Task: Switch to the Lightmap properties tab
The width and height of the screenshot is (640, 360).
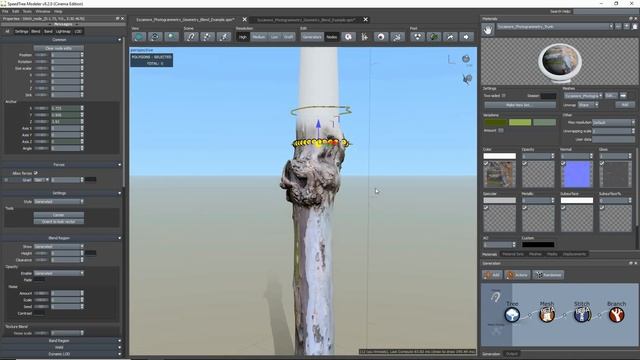Action: point(63,31)
